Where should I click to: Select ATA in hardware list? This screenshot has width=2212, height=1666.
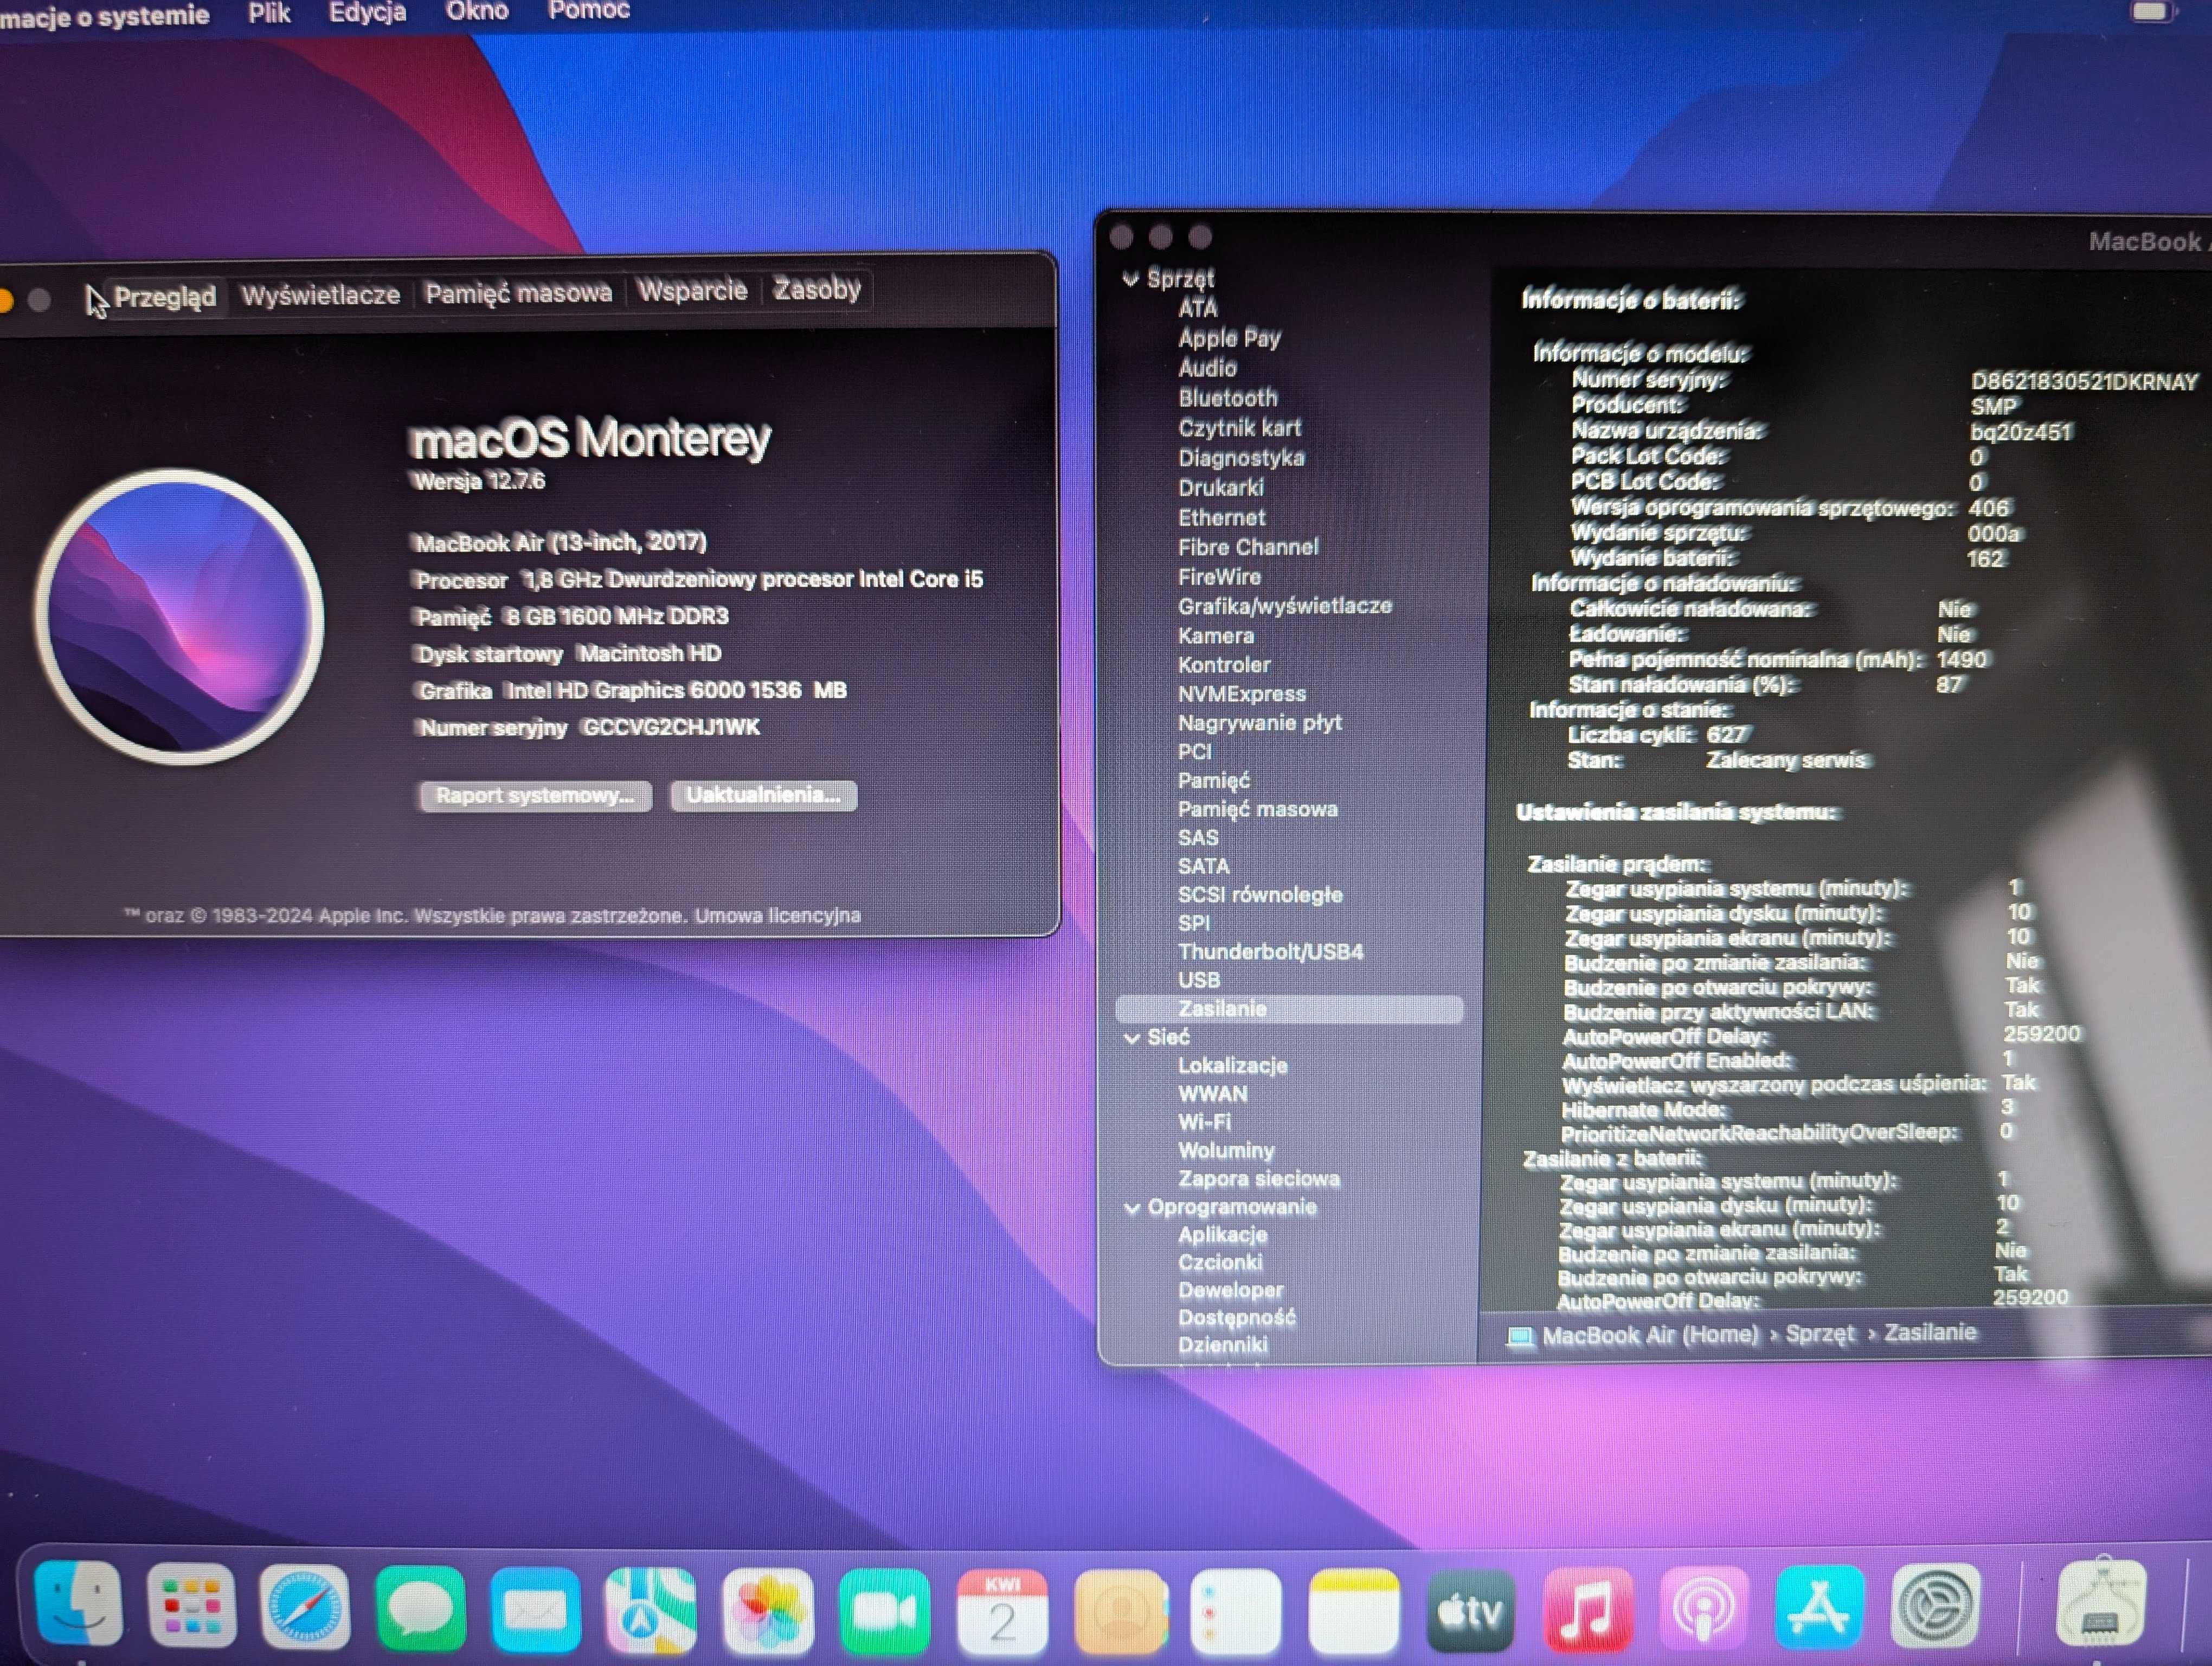(1197, 308)
